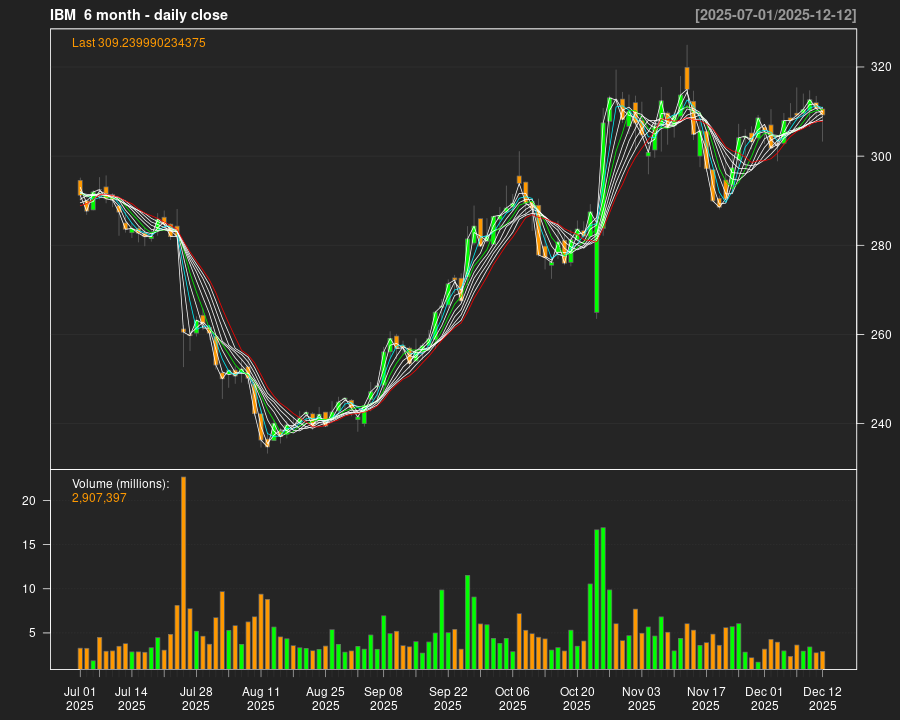Select the 280 price axis label

pyautogui.click(x=880, y=246)
